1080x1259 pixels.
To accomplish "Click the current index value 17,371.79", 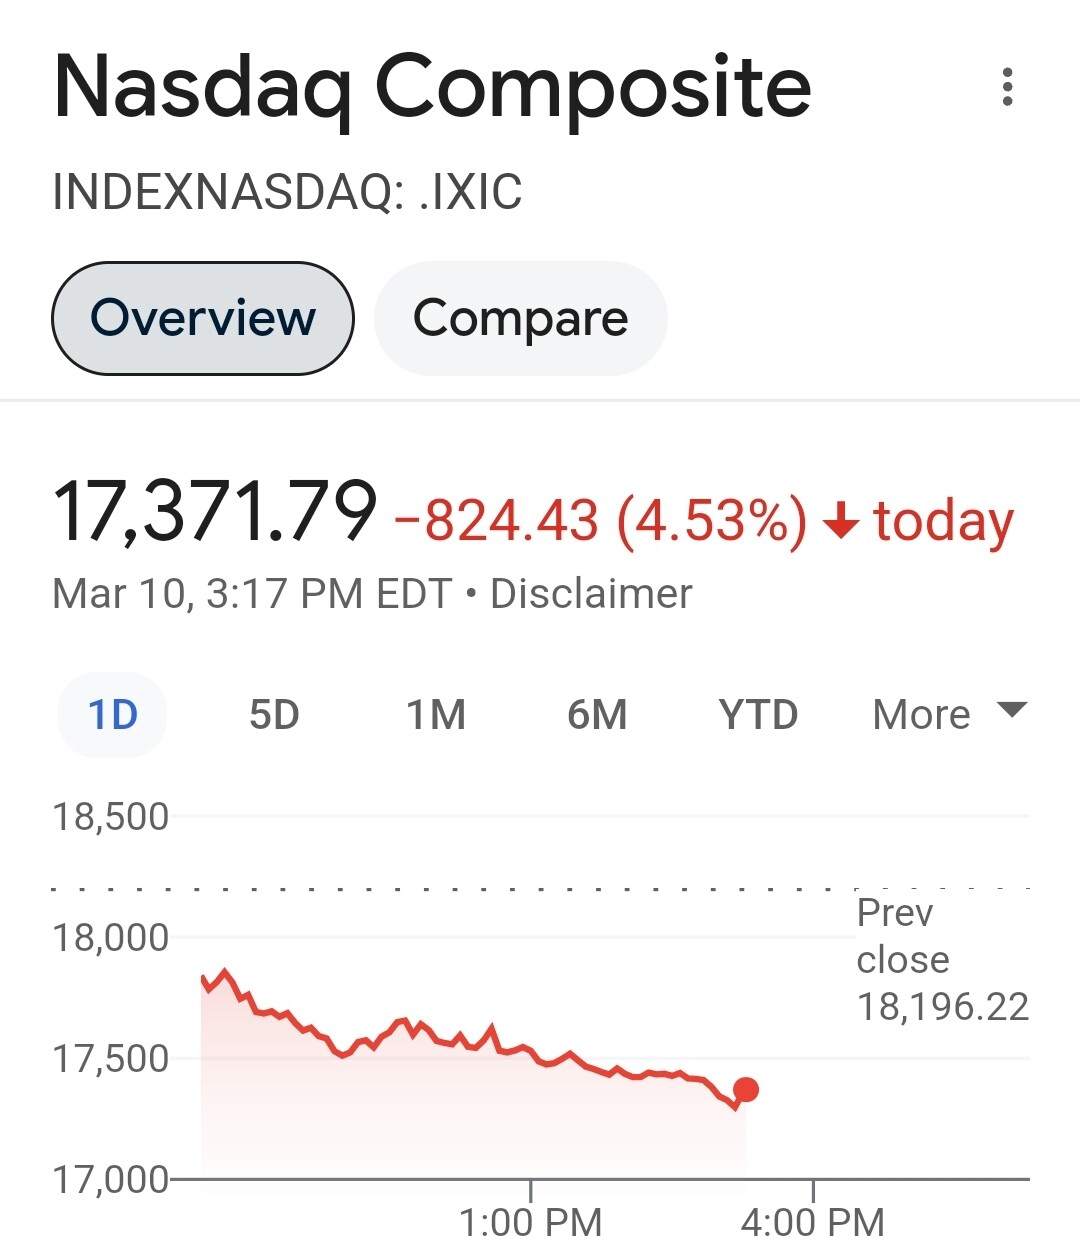I will pos(215,512).
